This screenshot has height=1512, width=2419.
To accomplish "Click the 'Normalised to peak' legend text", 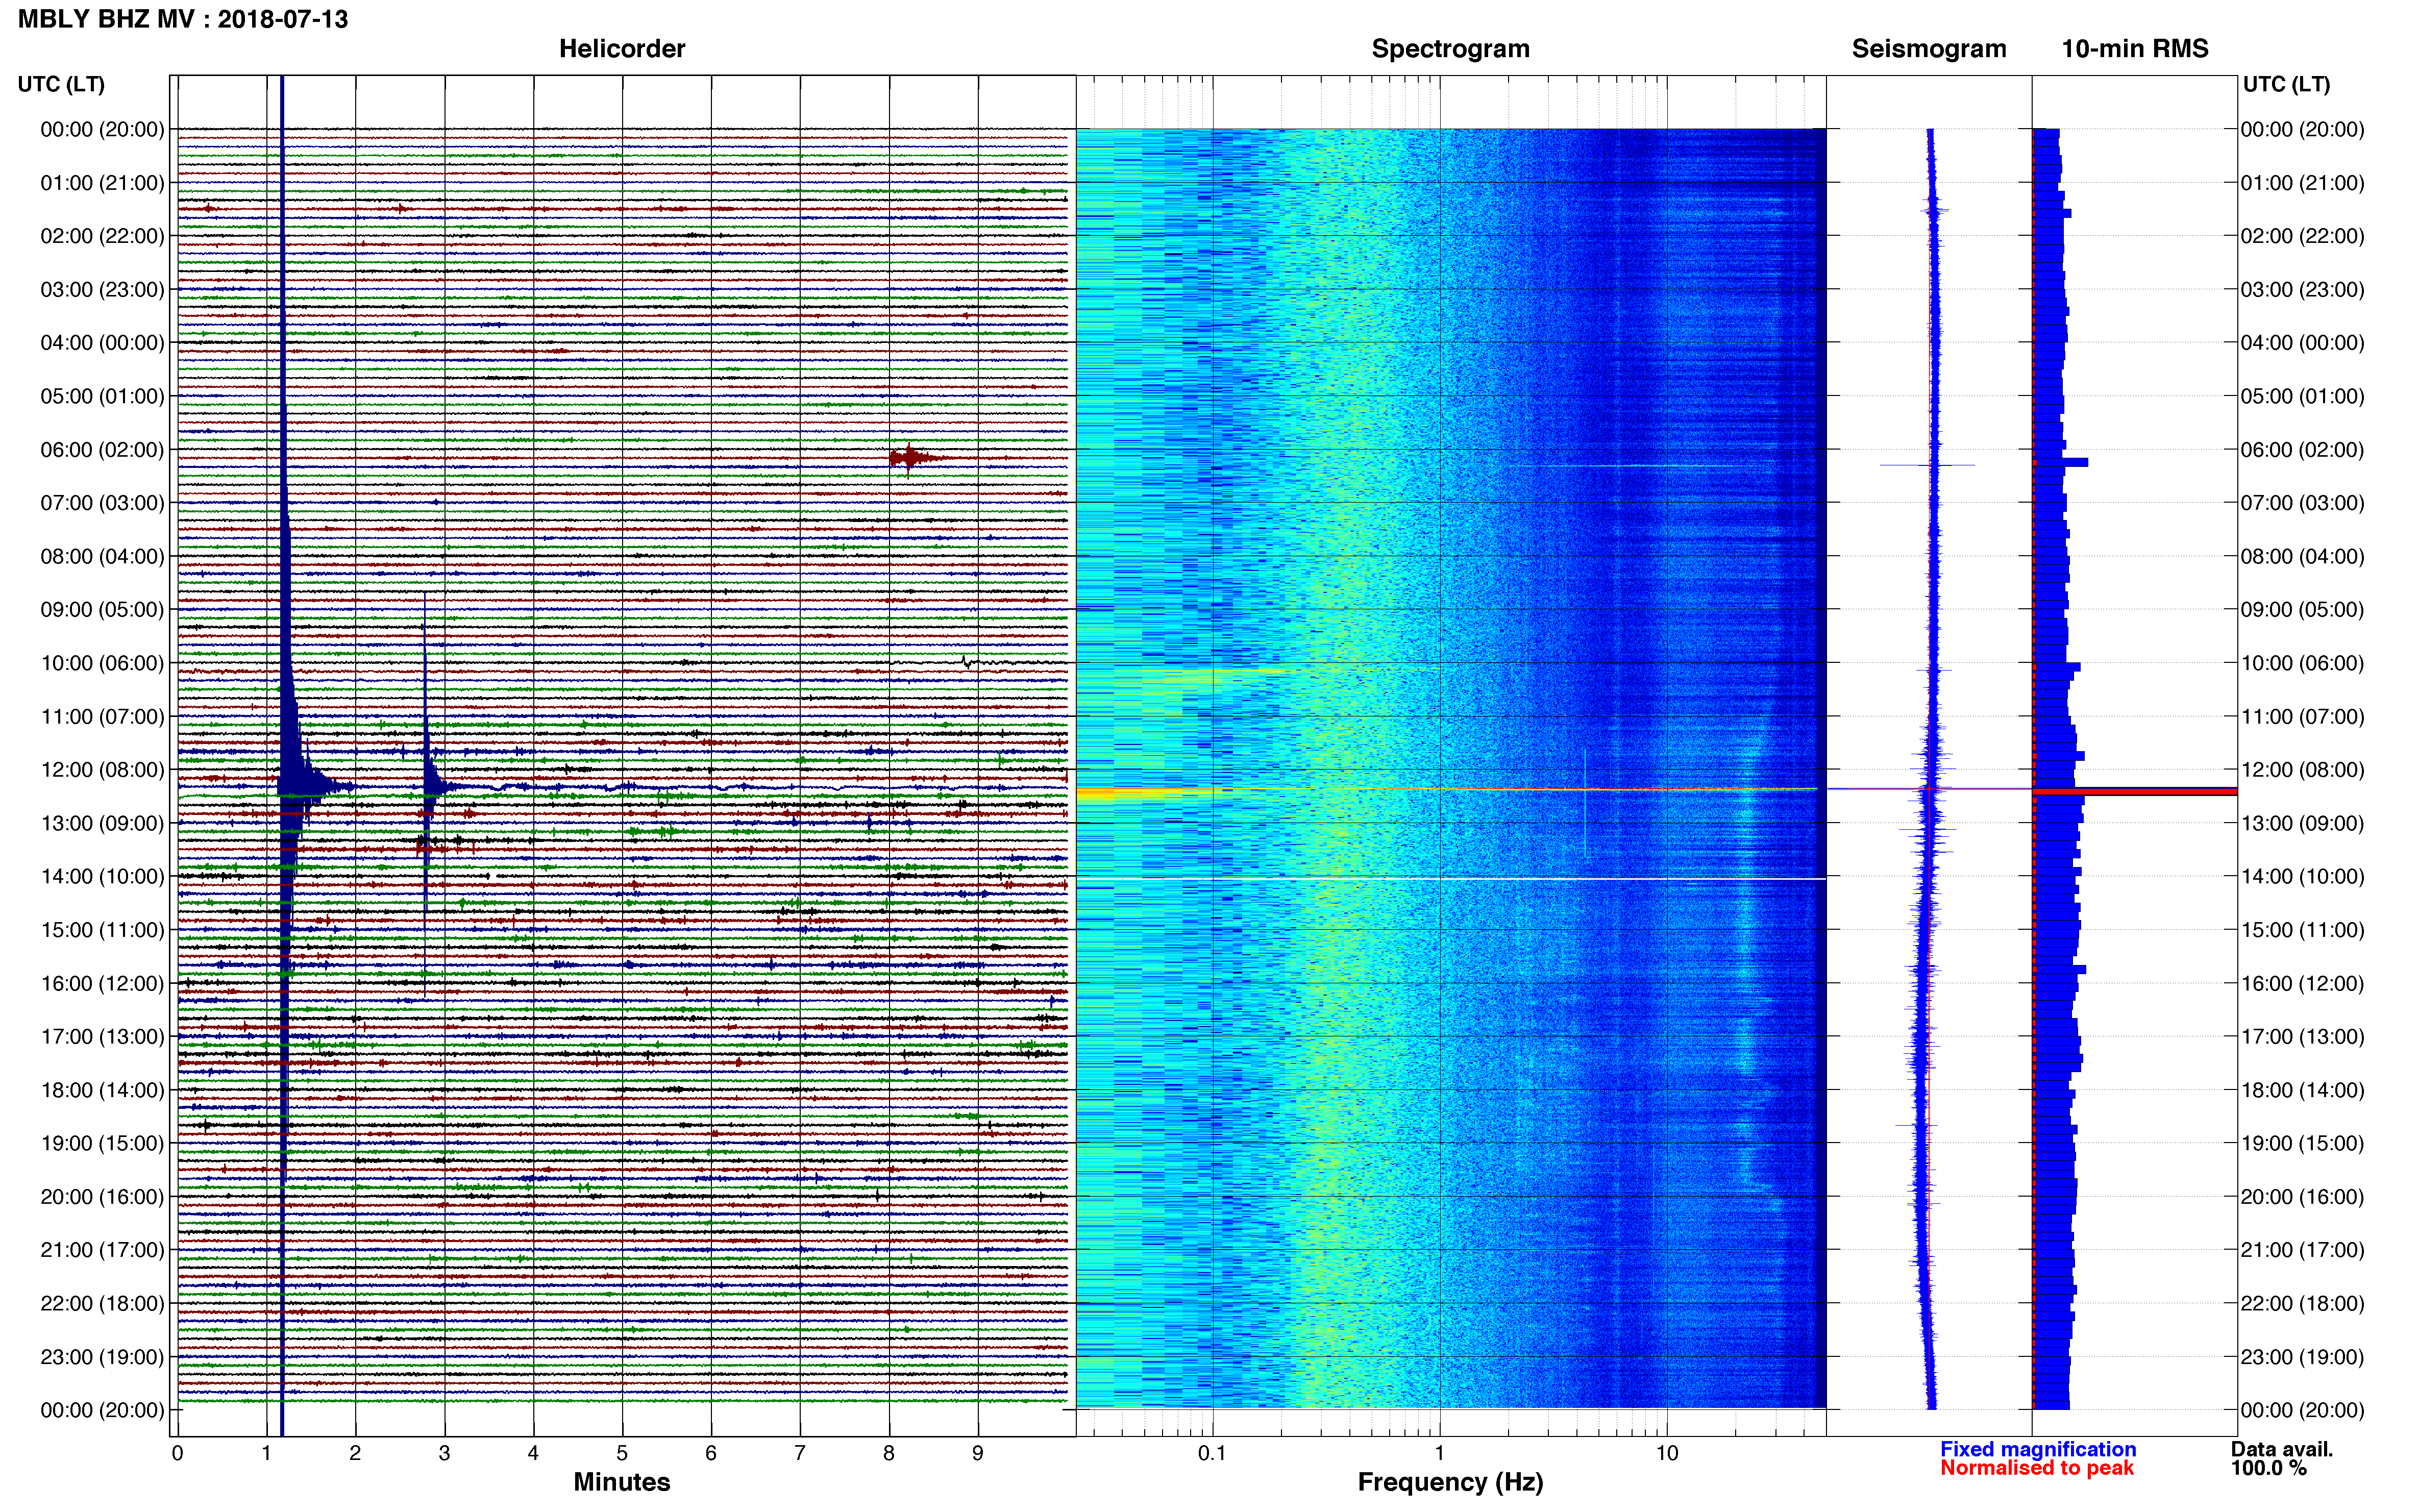I will (x=2037, y=1468).
